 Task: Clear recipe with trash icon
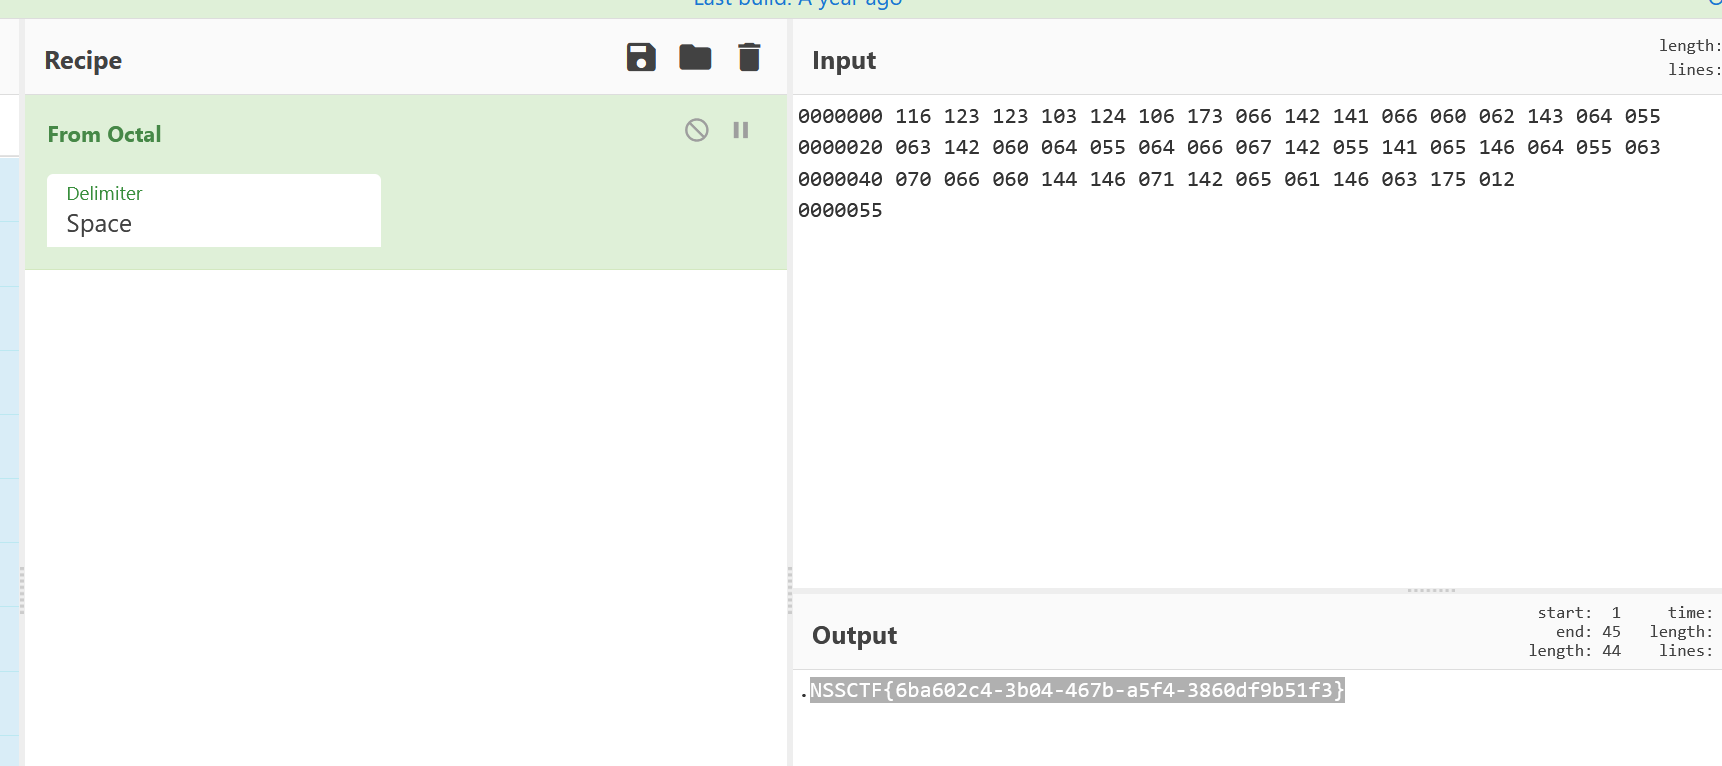(749, 57)
